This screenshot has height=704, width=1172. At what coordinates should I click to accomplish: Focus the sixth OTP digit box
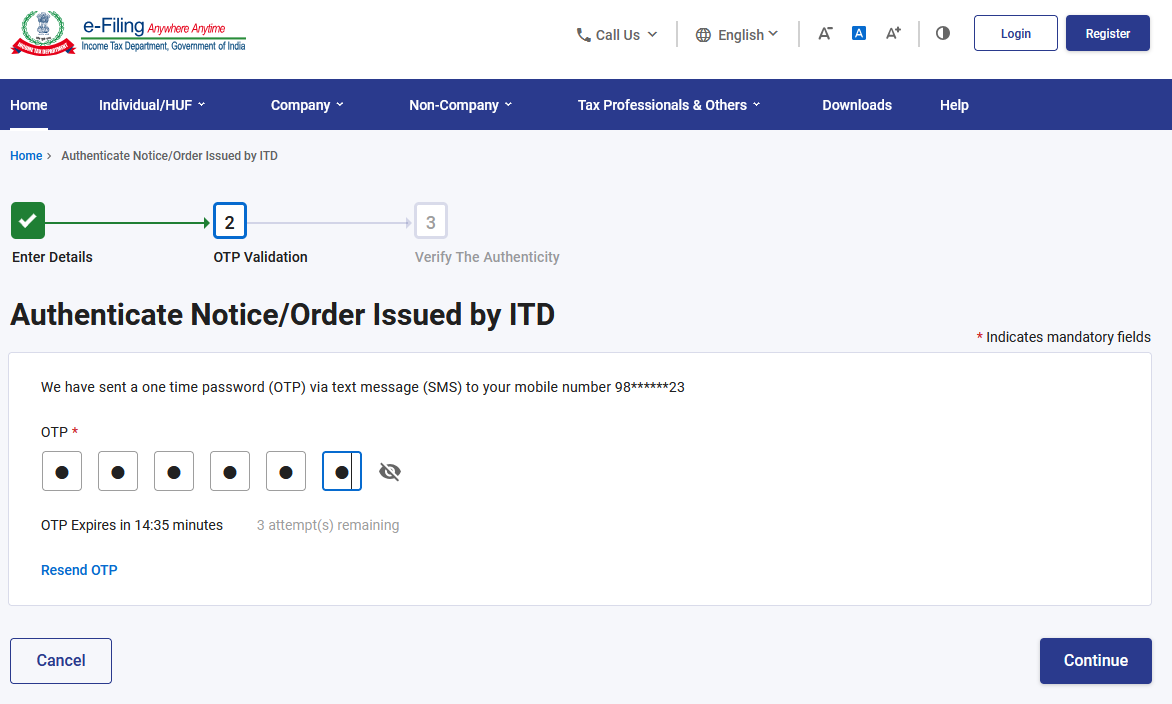coord(342,471)
